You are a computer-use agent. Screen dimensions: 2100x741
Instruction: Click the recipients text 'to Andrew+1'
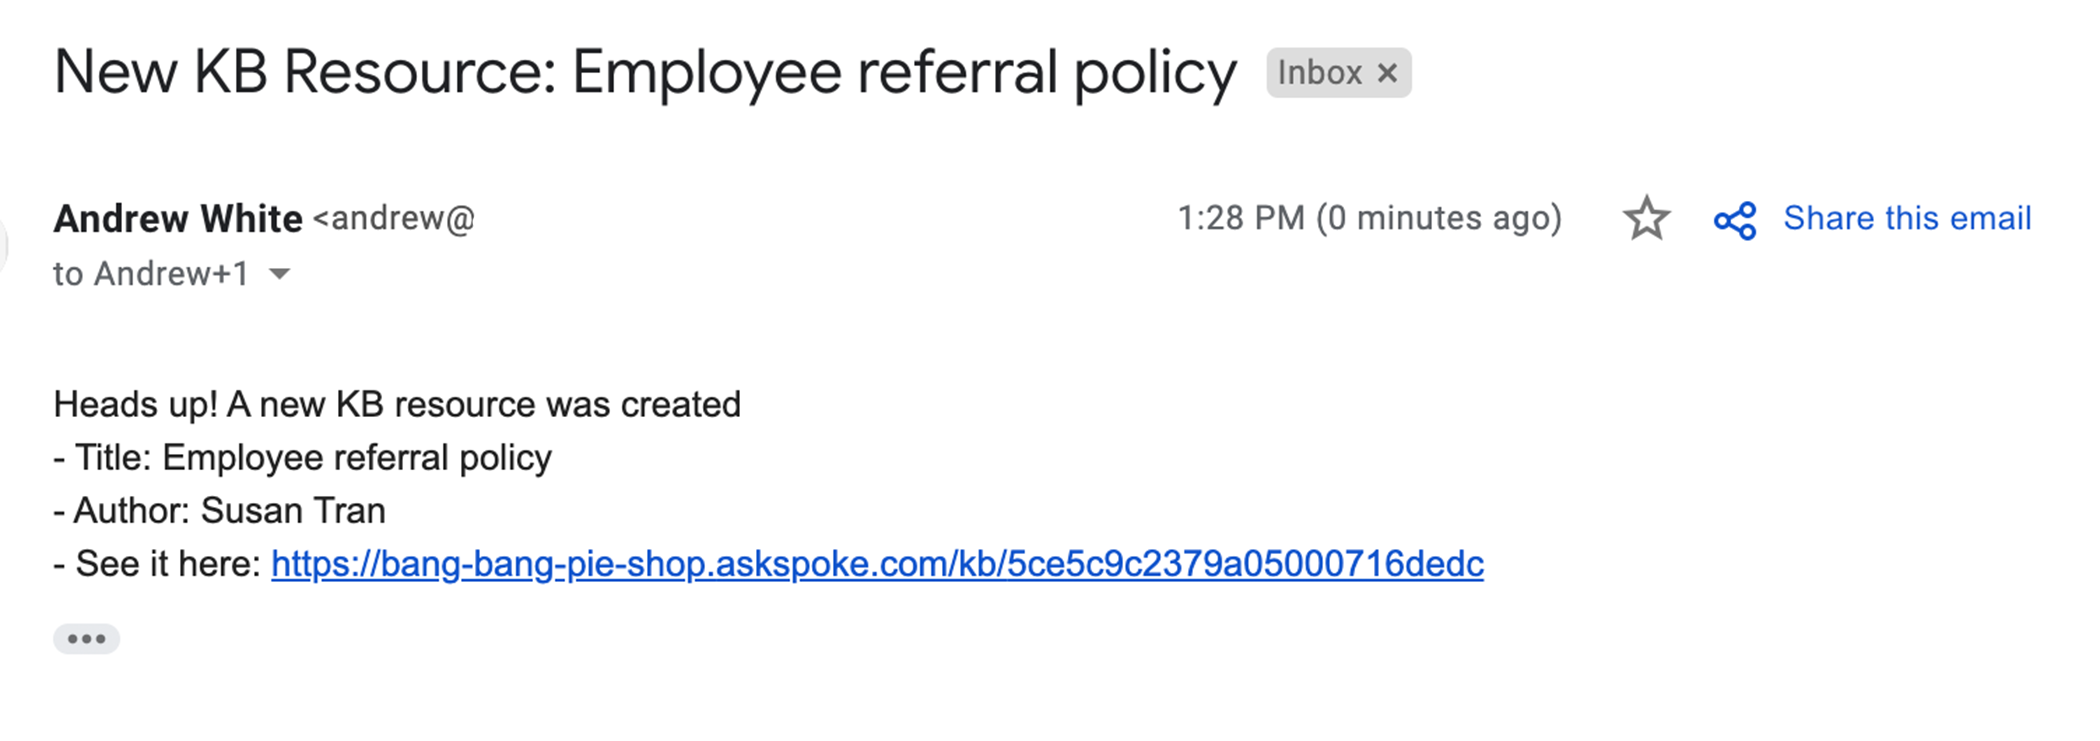pyautogui.click(x=150, y=274)
